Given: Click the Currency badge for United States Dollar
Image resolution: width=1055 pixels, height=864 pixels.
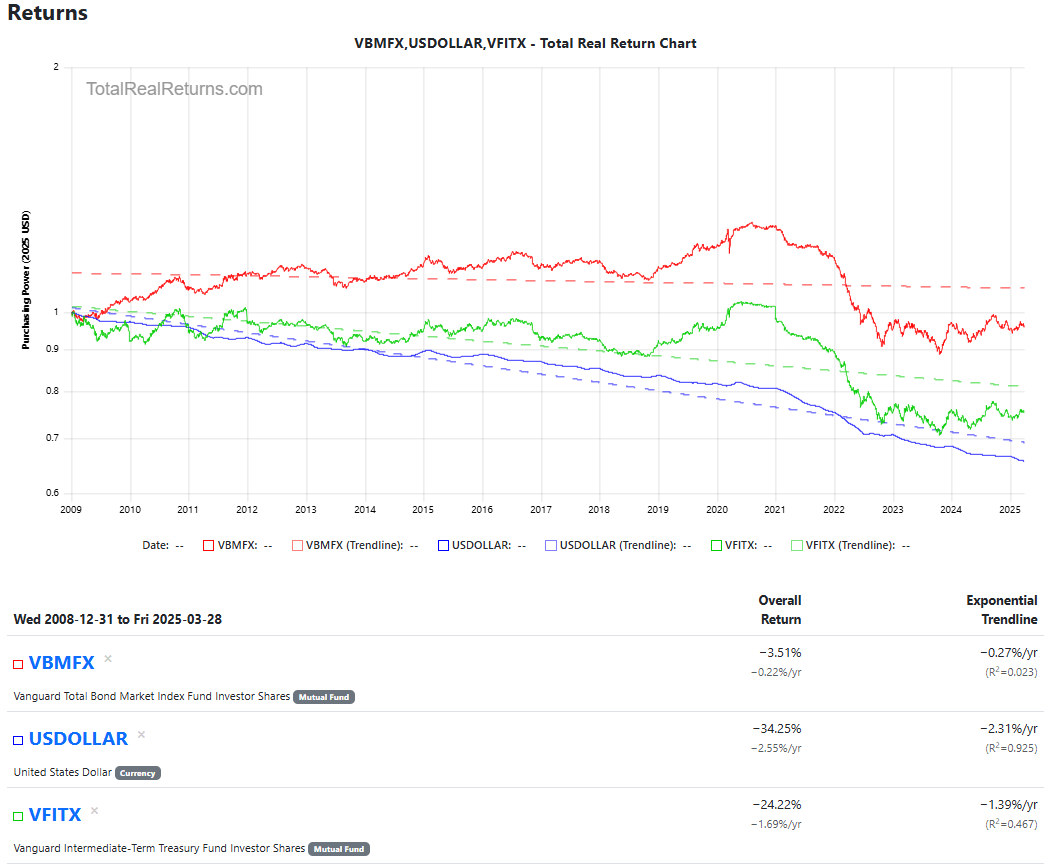Looking at the screenshot, I should tap(138, 773).
